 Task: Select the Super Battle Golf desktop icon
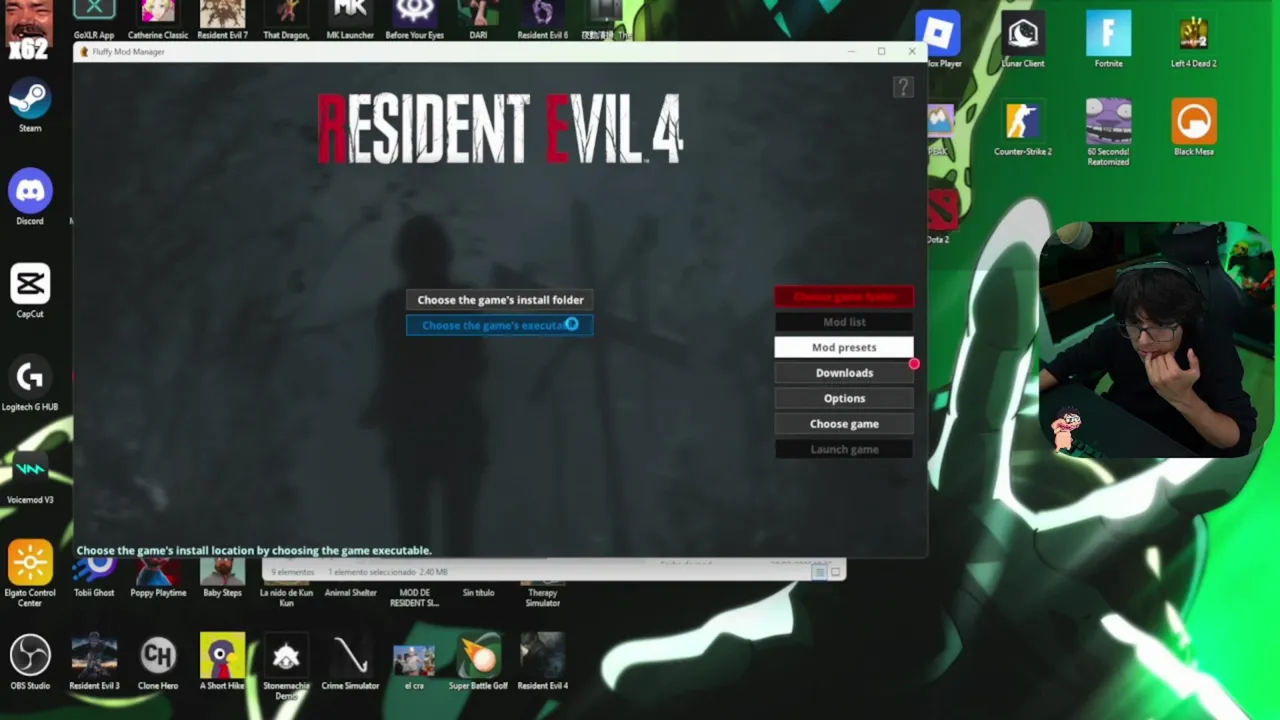(478, 662)
